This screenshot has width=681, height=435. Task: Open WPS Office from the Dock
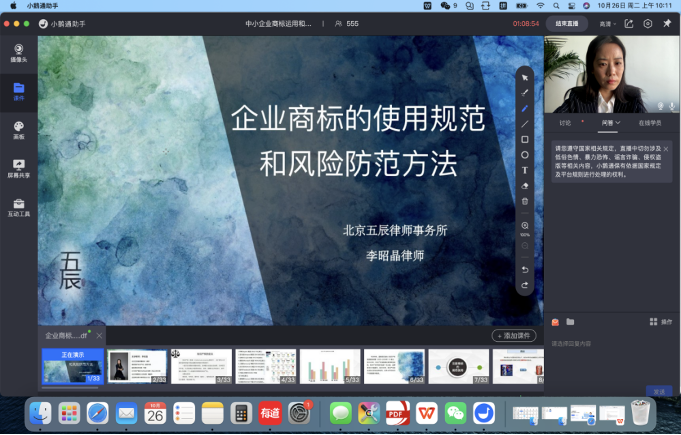[x=426, y=413]
